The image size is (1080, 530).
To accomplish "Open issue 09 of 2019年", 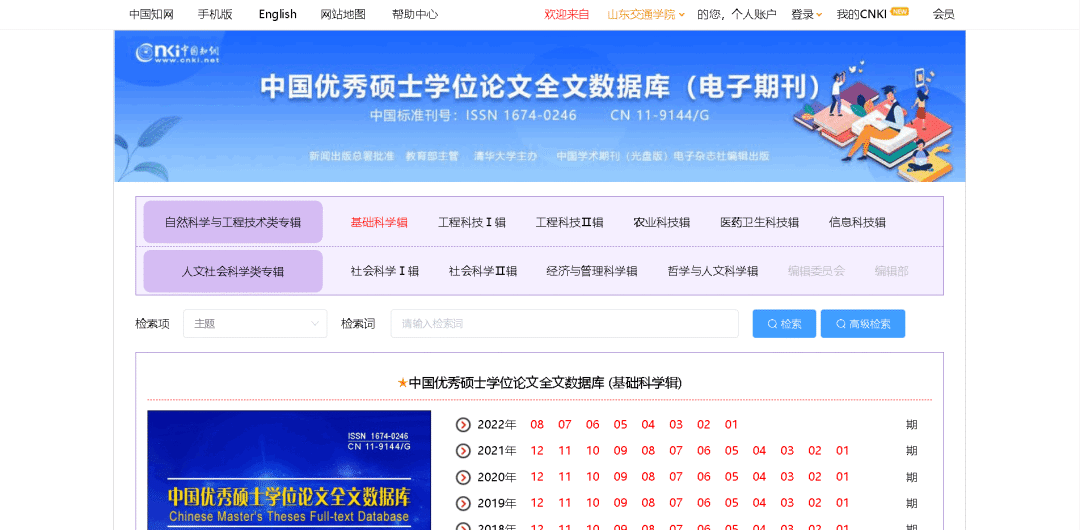I will pyautogui.click(x=621, y=503).
